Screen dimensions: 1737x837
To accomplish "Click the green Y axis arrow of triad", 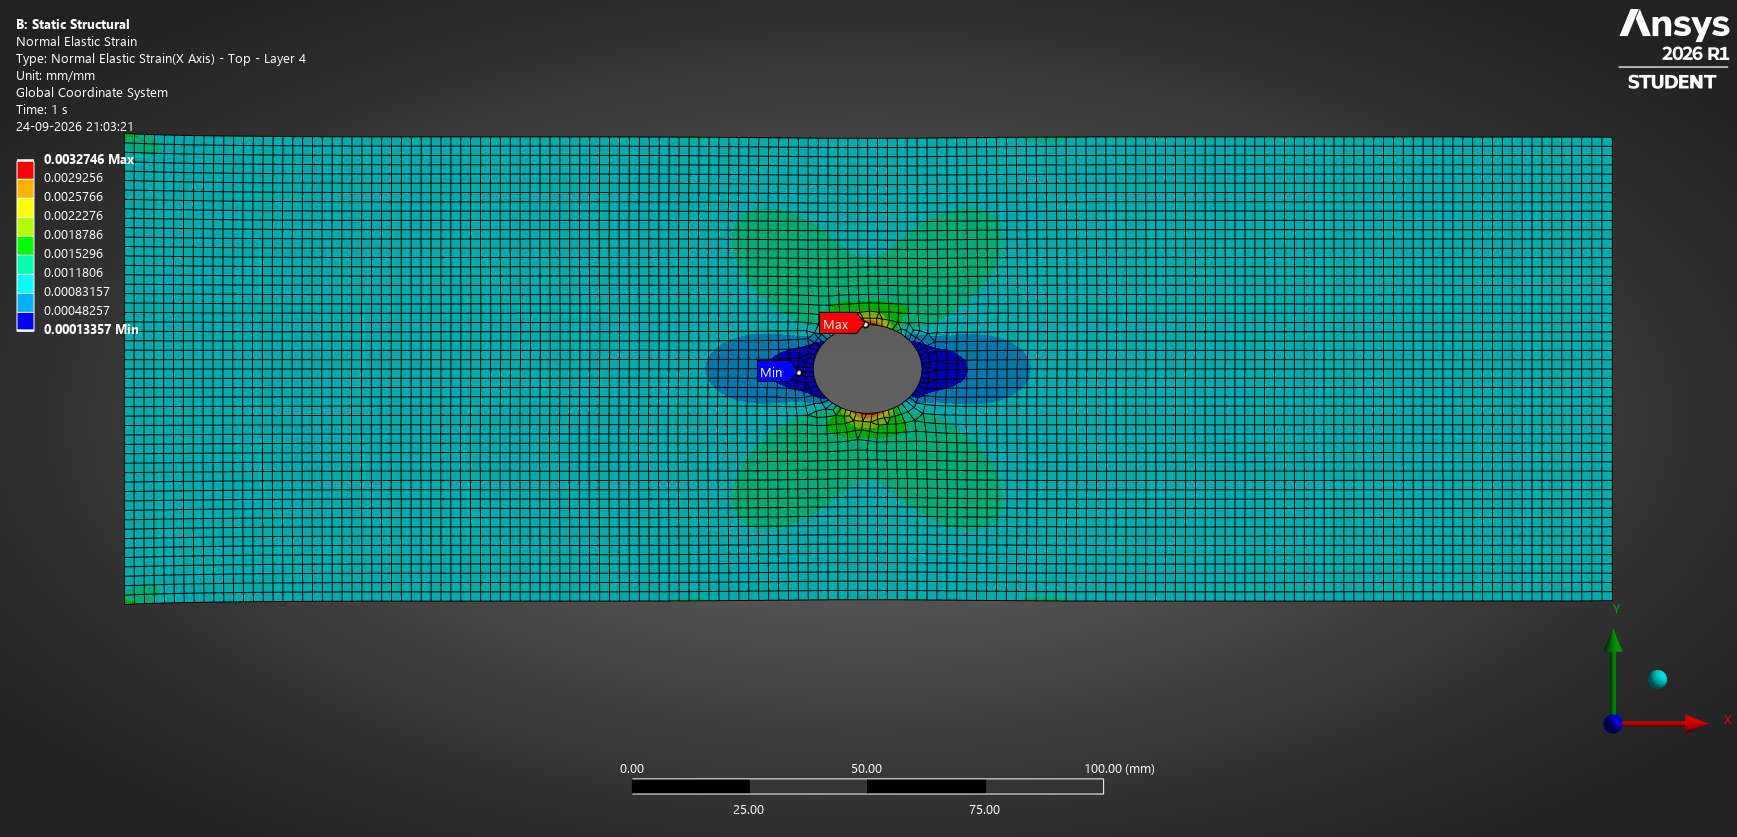I will (x=1613, y=671).
